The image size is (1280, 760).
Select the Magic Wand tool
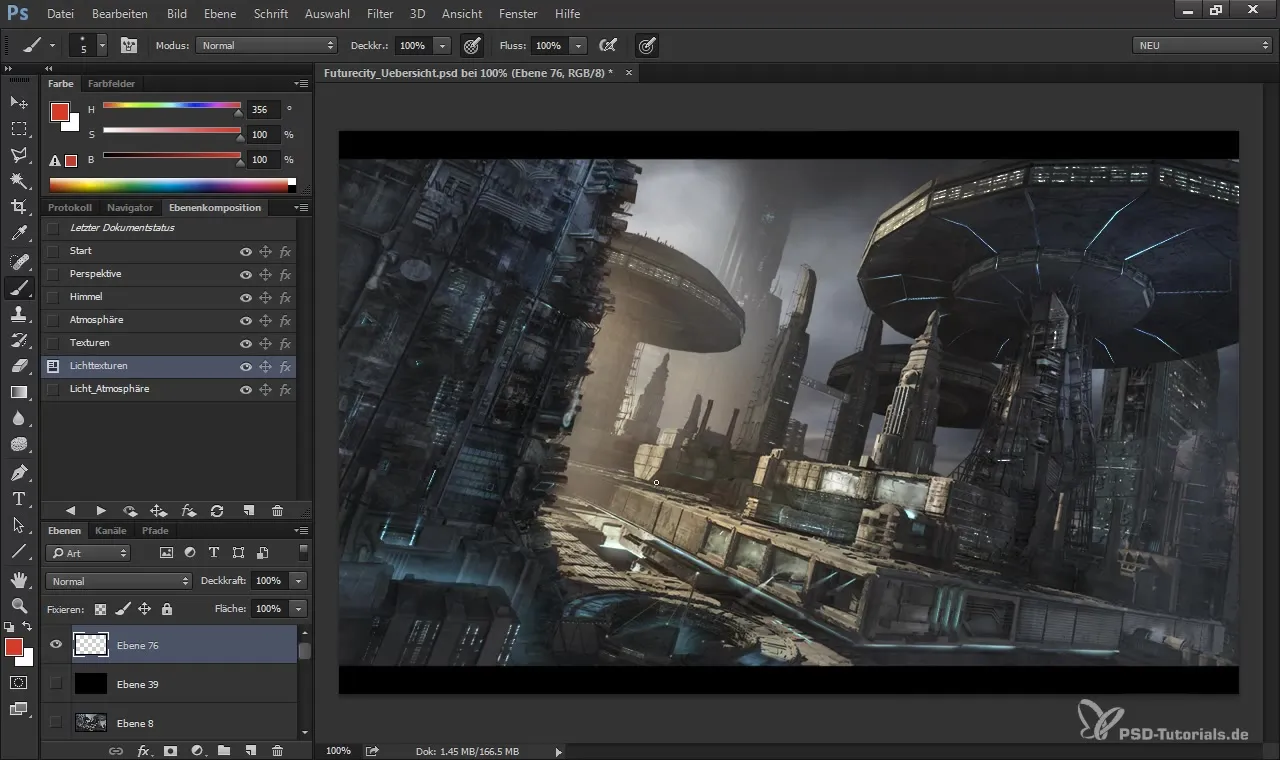tap(19, 181)
